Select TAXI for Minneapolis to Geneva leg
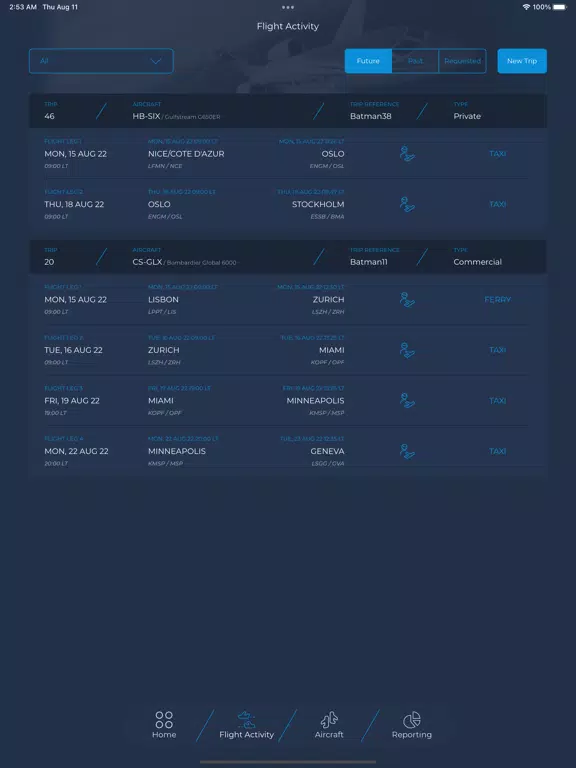576x768 pixels. 498,451
